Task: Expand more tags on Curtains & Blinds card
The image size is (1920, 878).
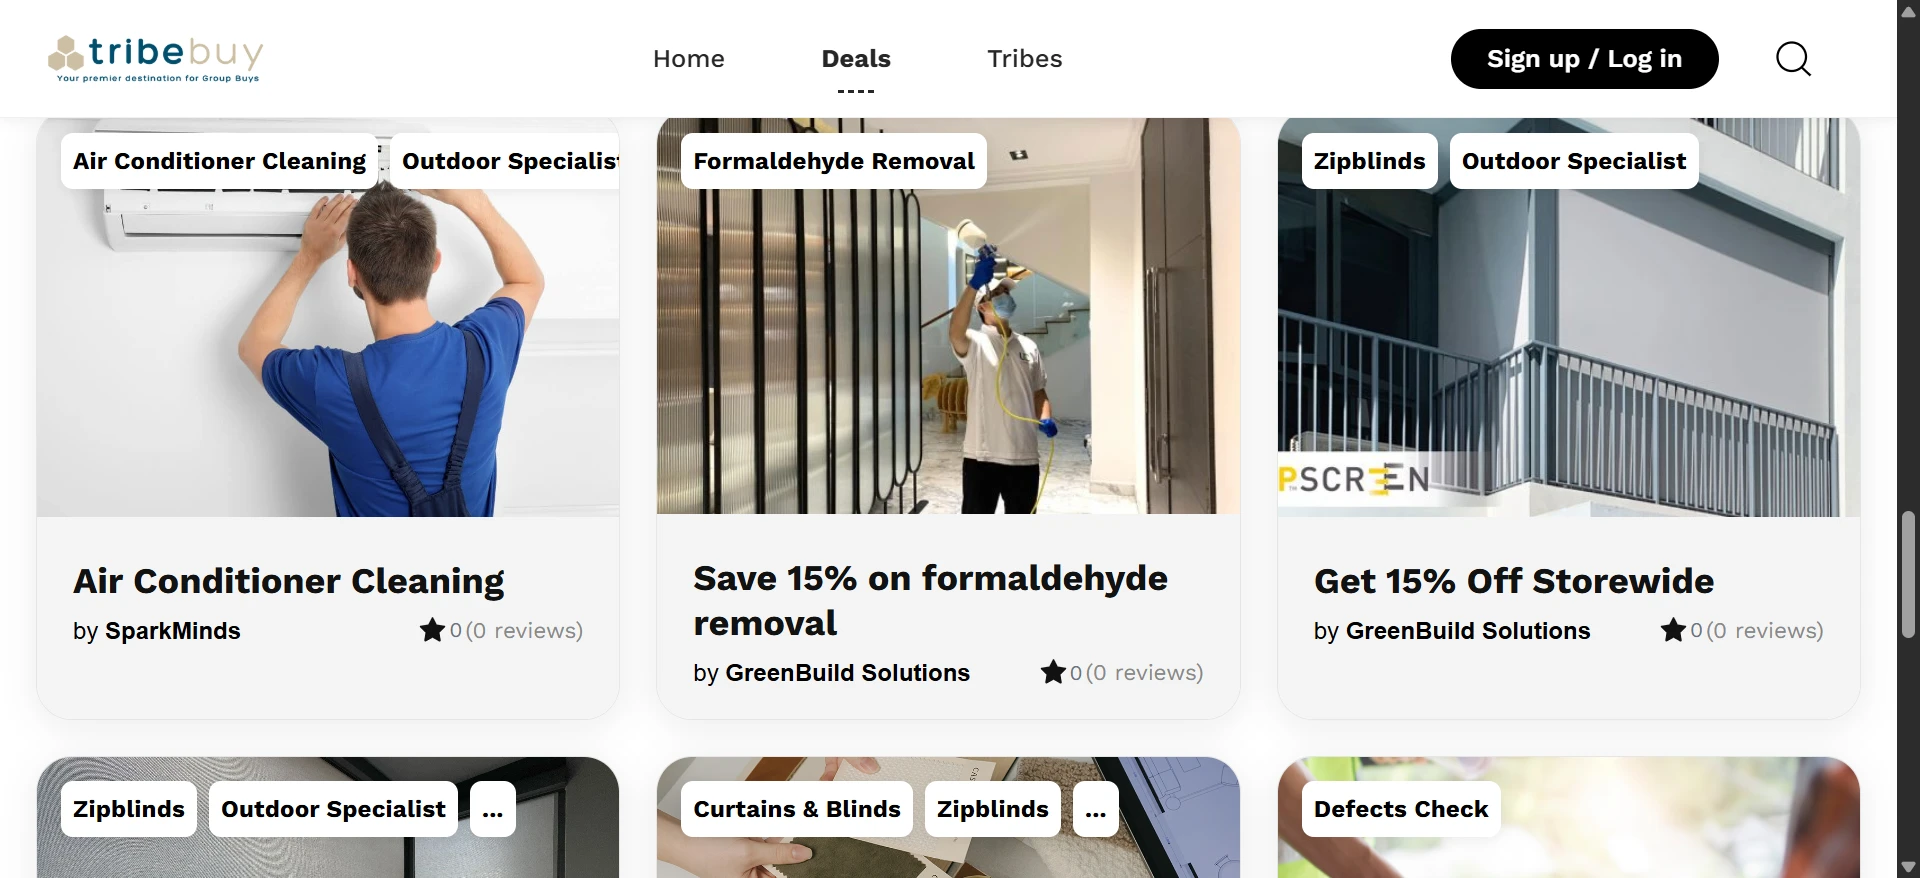Action: pos(1096,809)
